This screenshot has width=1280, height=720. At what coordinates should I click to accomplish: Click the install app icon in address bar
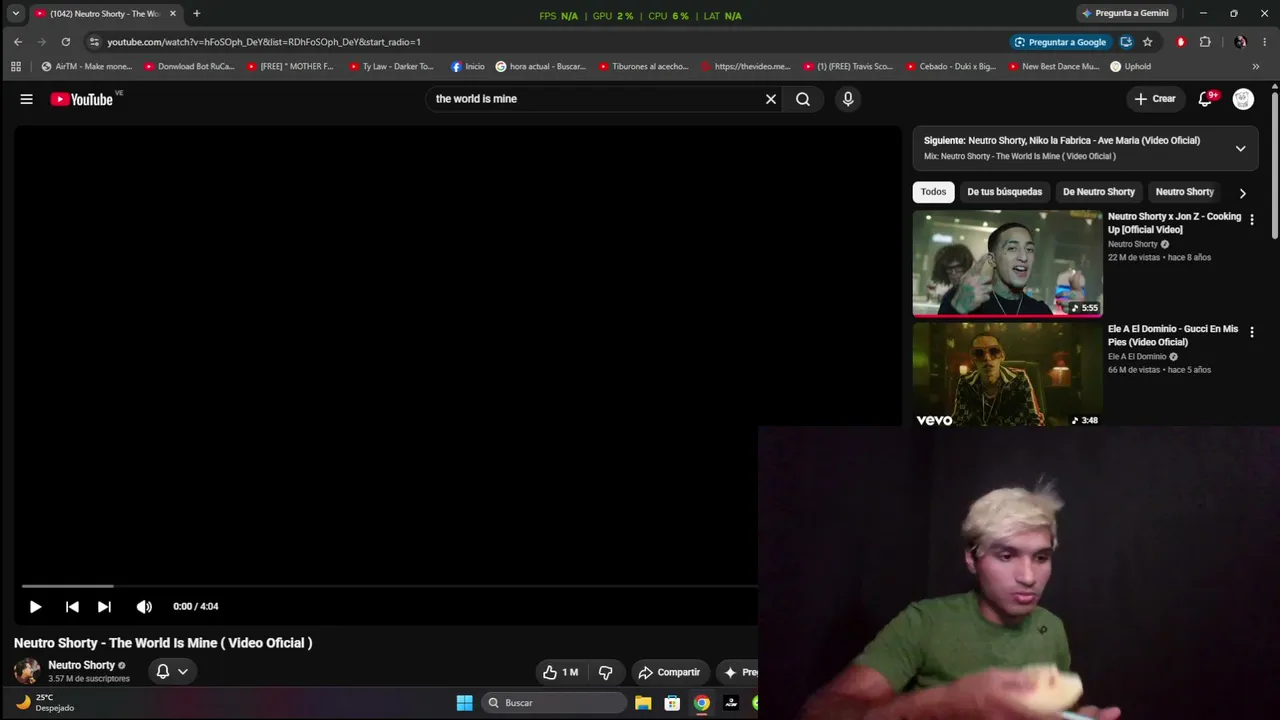(x=1126, y=42)
